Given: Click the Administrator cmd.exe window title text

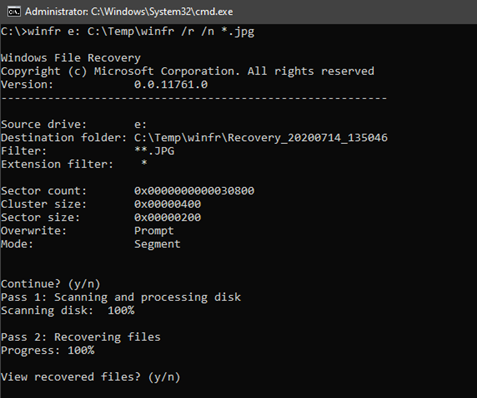Looking at the screenshot, I should click(x=129, y=12).
